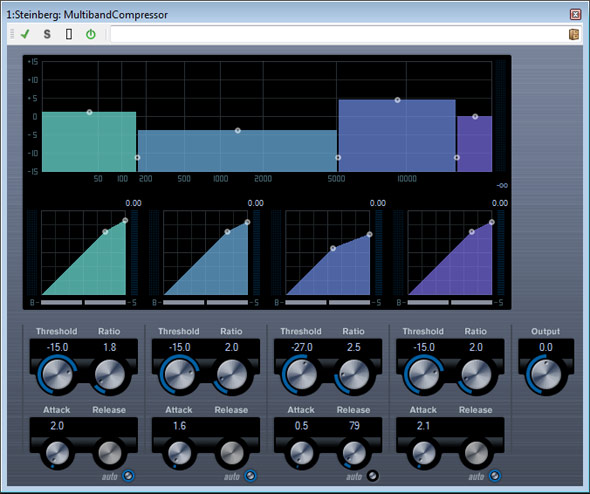590x494 pixels.
Task: Open the preset browser book icon
Action: click(574, 34)
